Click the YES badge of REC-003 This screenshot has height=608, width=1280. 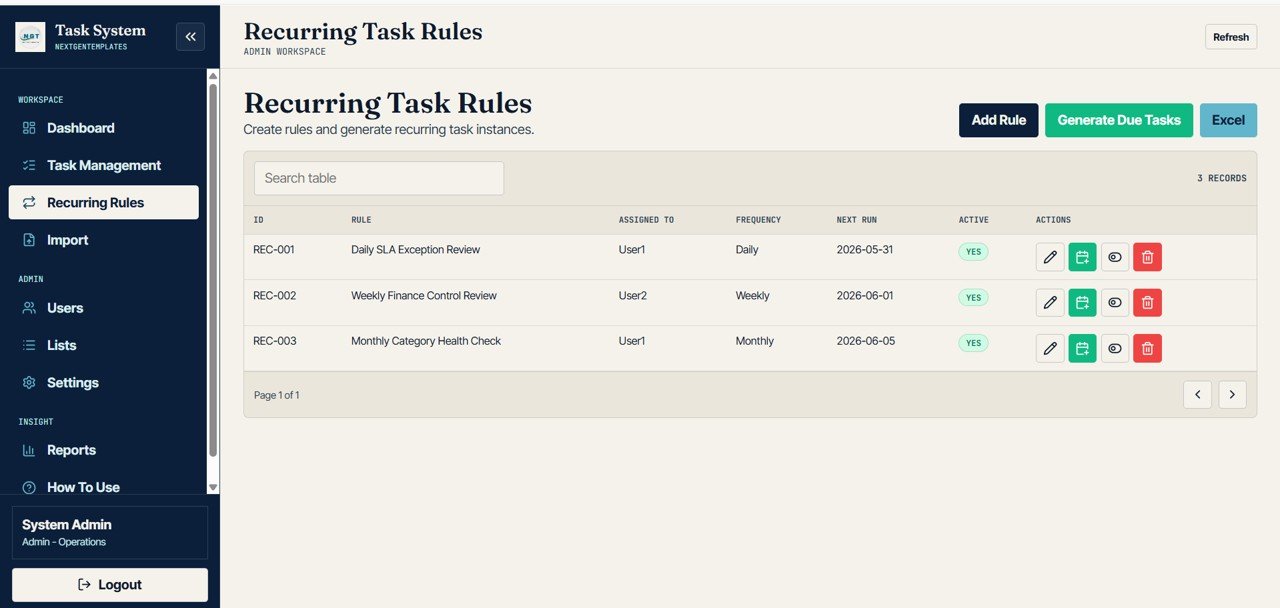(x=973, y=343)
